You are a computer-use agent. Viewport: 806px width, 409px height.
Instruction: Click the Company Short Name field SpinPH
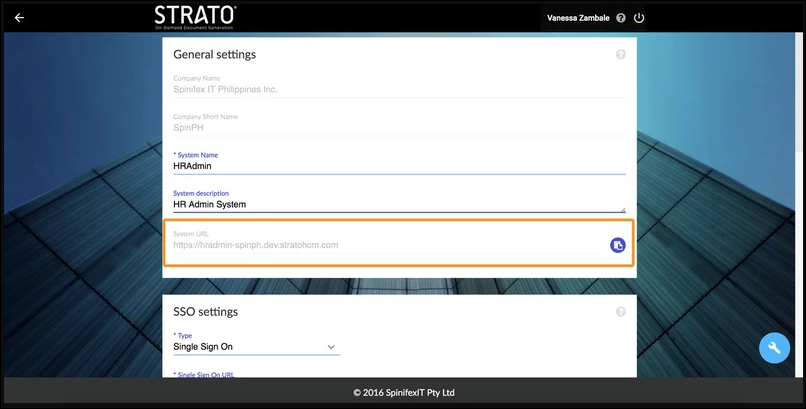[x=398, y=128]
